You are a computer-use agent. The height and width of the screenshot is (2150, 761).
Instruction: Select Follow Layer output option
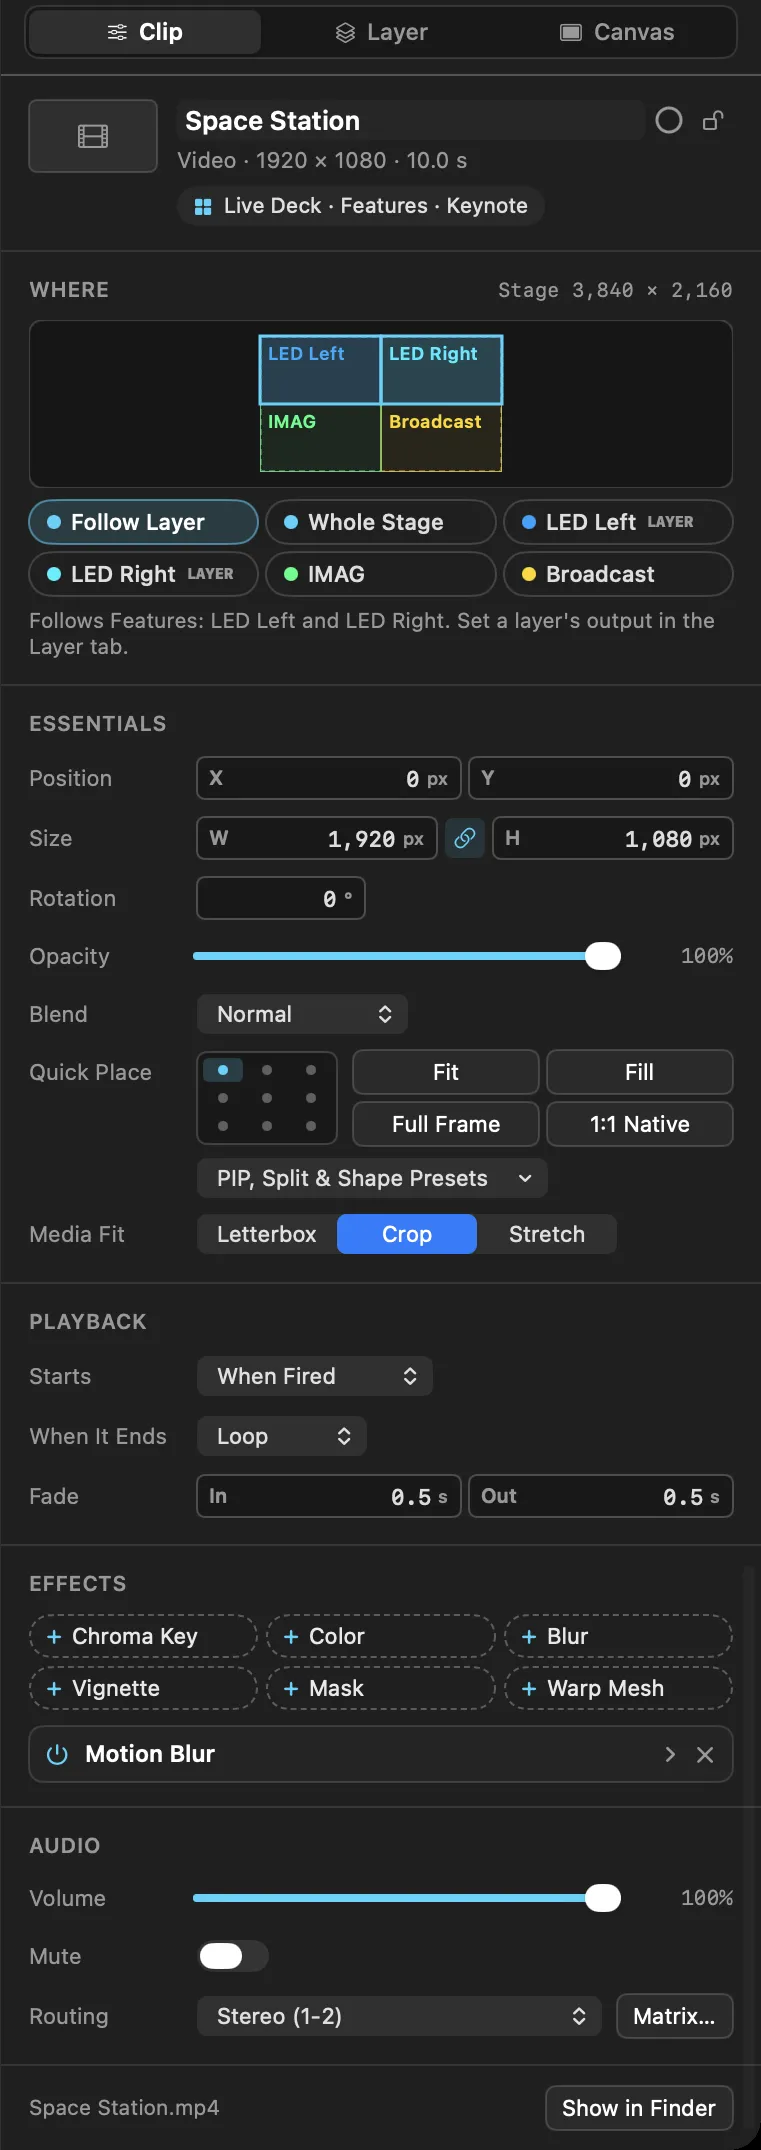[143, 522]
